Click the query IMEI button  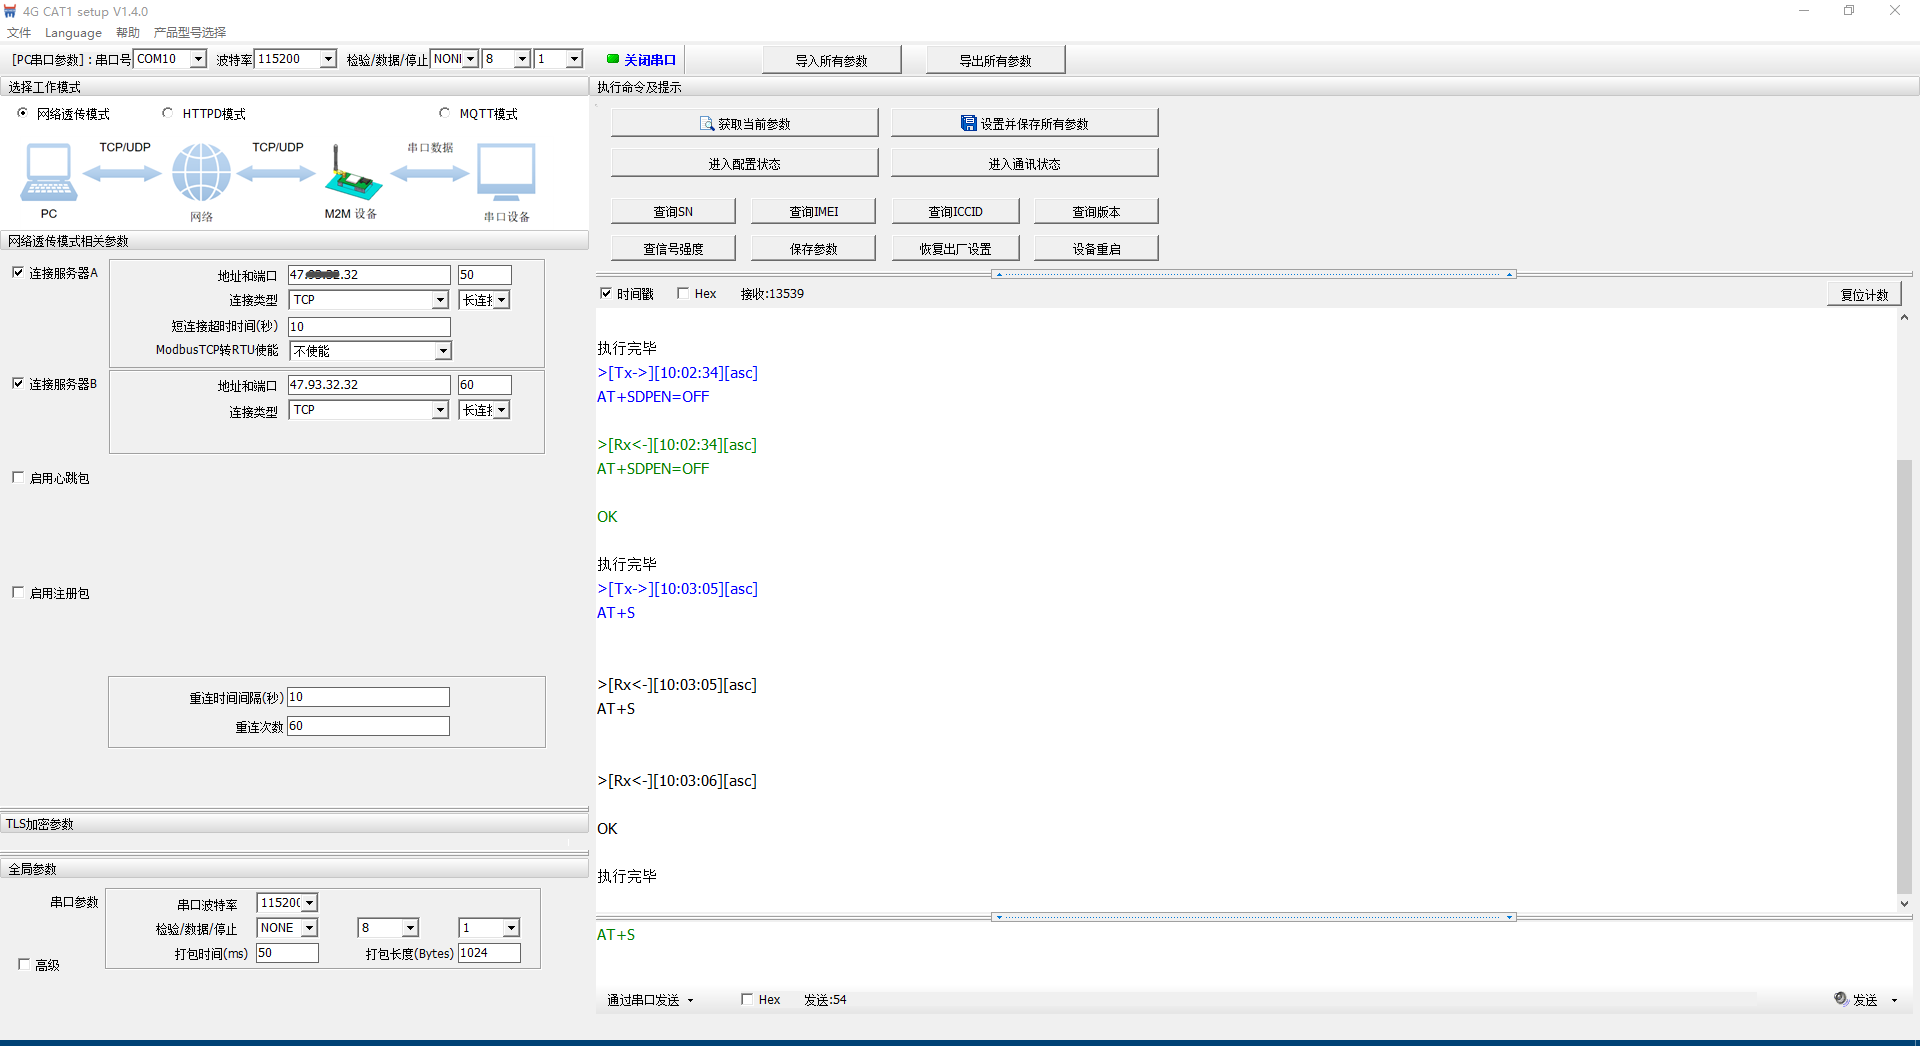tap(813, 212)
